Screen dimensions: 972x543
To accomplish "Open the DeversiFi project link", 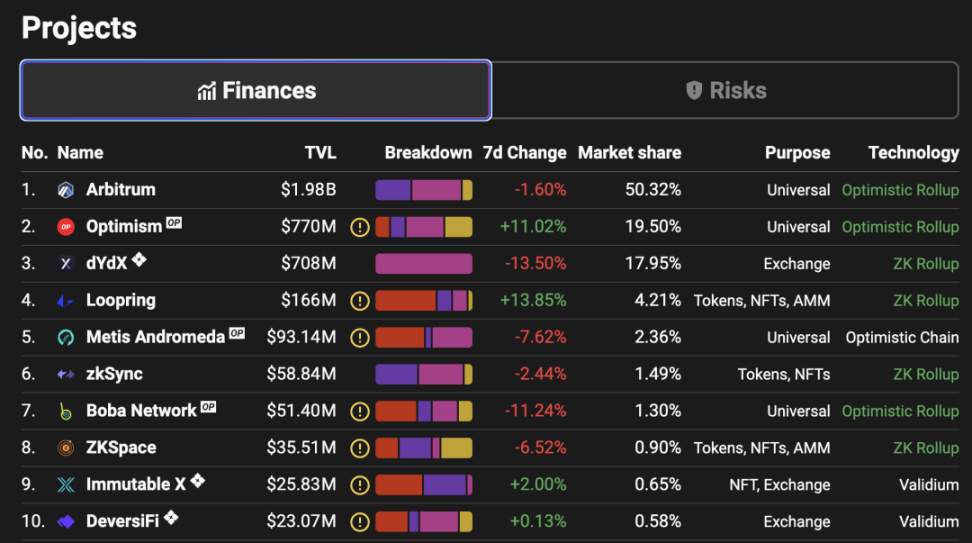I will (123, 521).
